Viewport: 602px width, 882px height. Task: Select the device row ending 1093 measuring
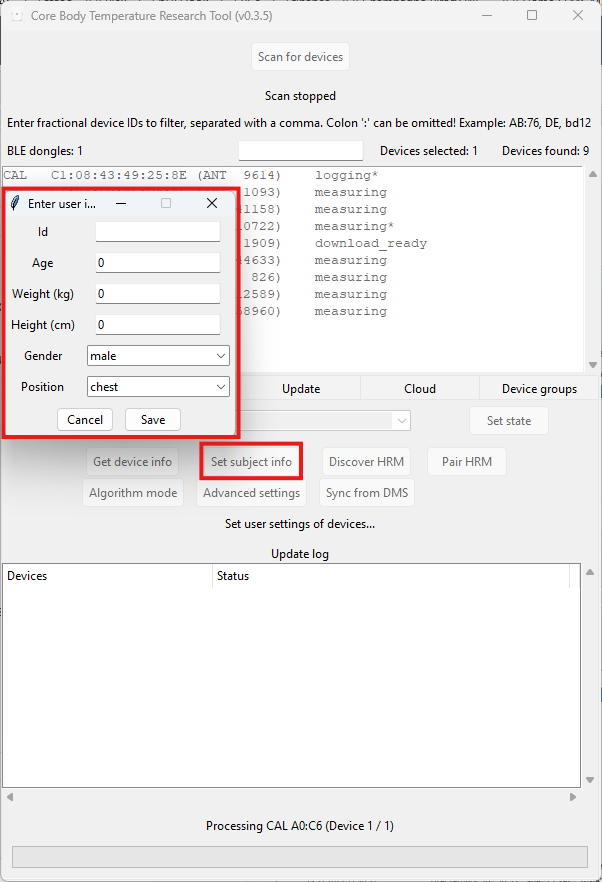coord(411,192)
